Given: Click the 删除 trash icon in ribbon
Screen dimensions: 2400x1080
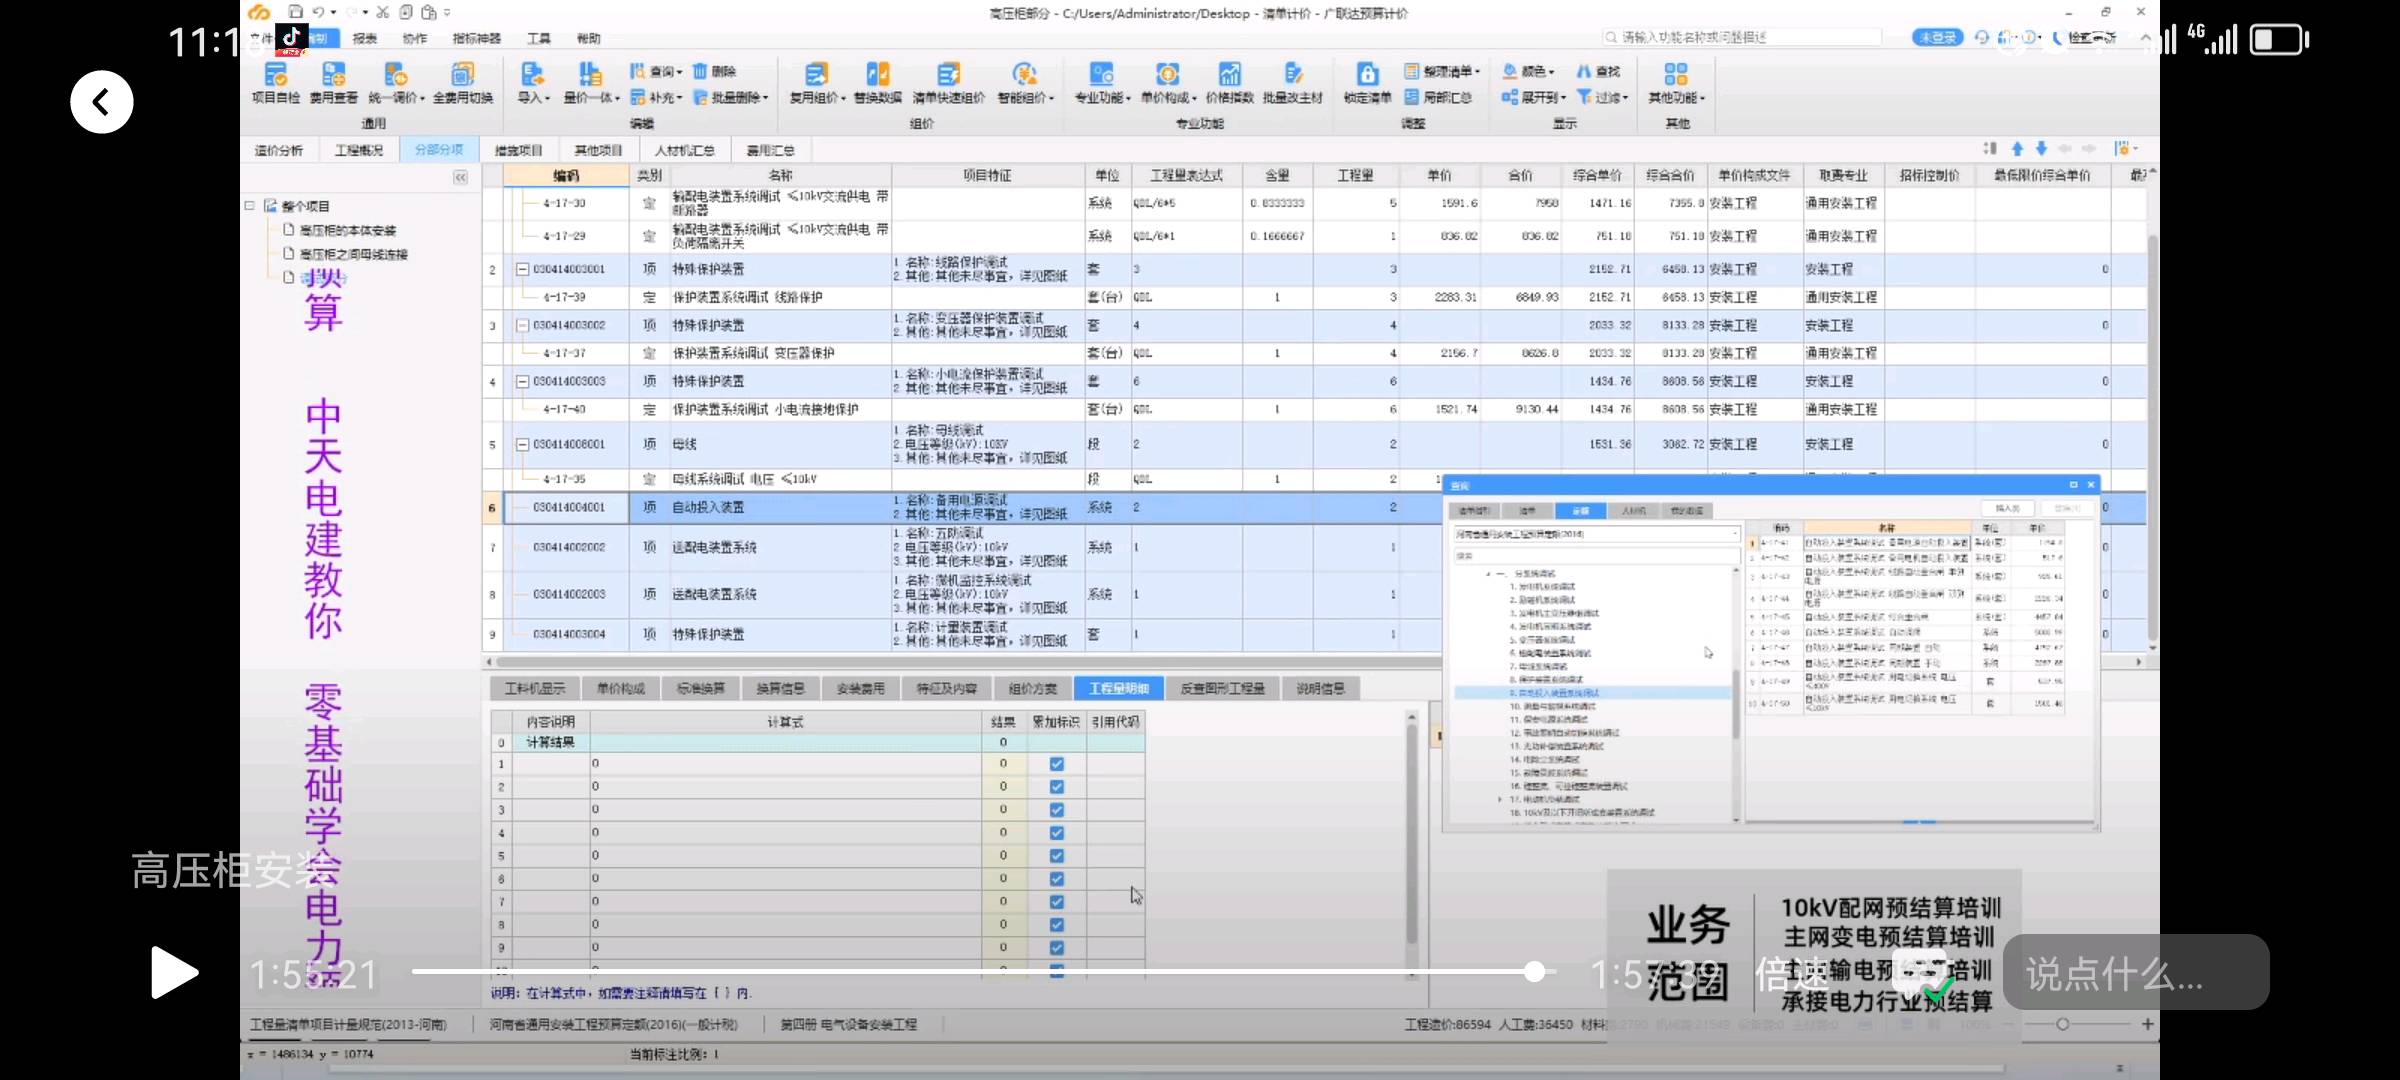Looking at the screenshot, I should (x=700, y=71).
